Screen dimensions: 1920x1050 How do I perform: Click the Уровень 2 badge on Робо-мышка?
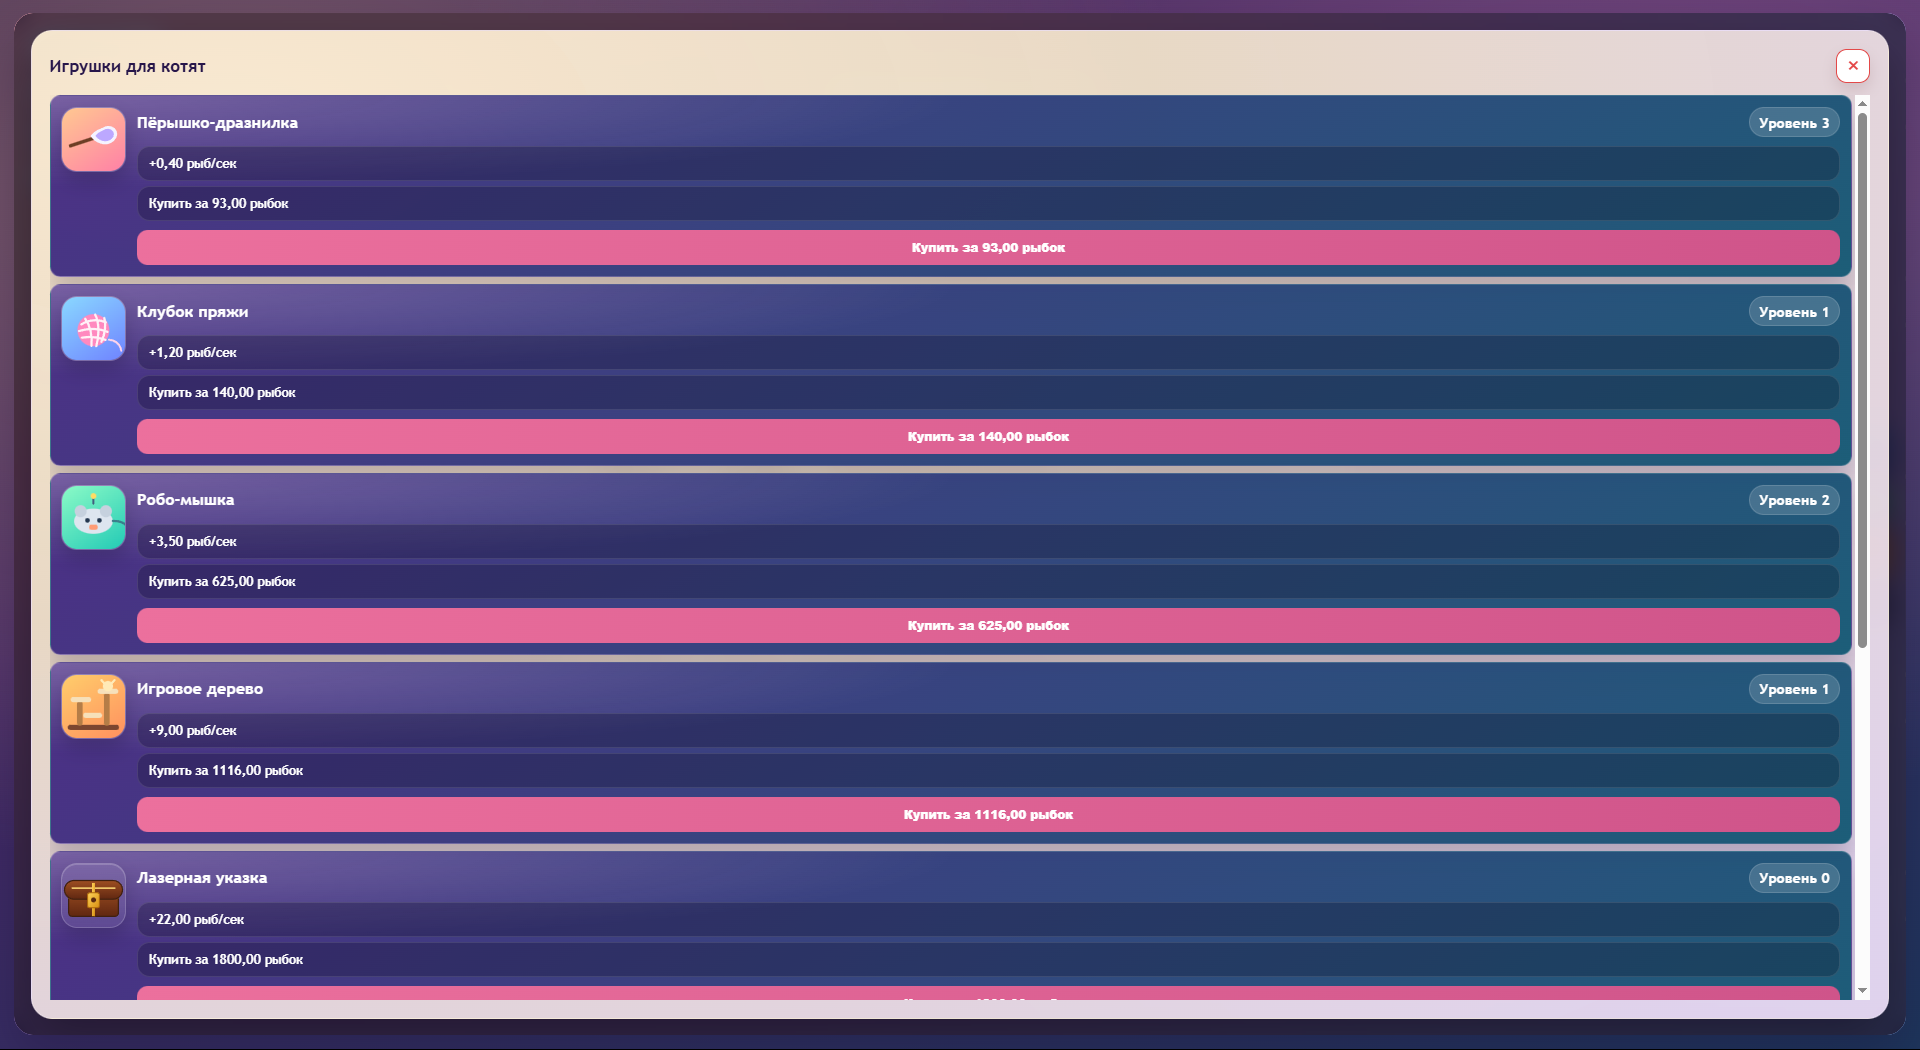(1793, 501)
